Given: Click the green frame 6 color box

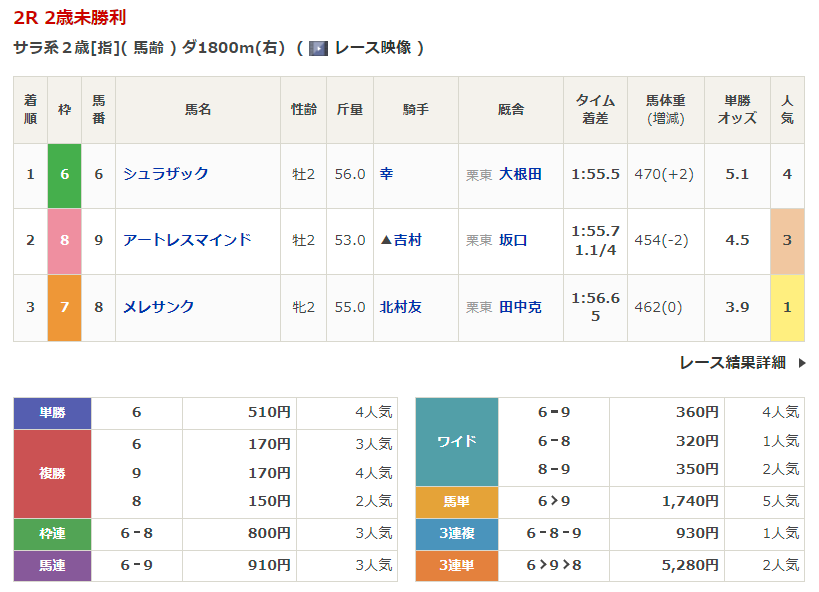Looking at the screenshot, I should 64,175.
